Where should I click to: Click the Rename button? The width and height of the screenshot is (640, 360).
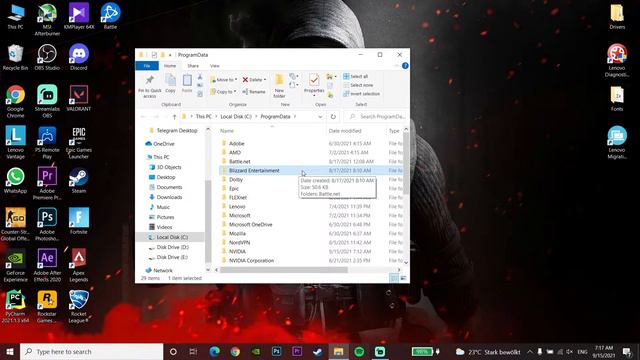pos(254,92)
